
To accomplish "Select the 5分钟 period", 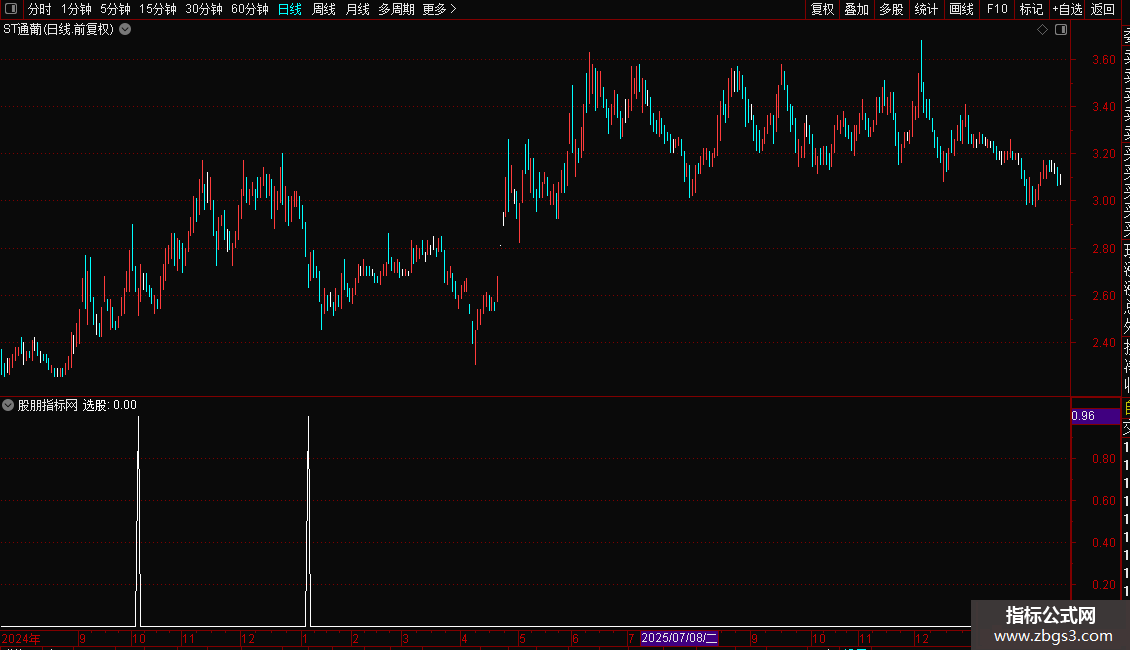I will click(115, 9).
